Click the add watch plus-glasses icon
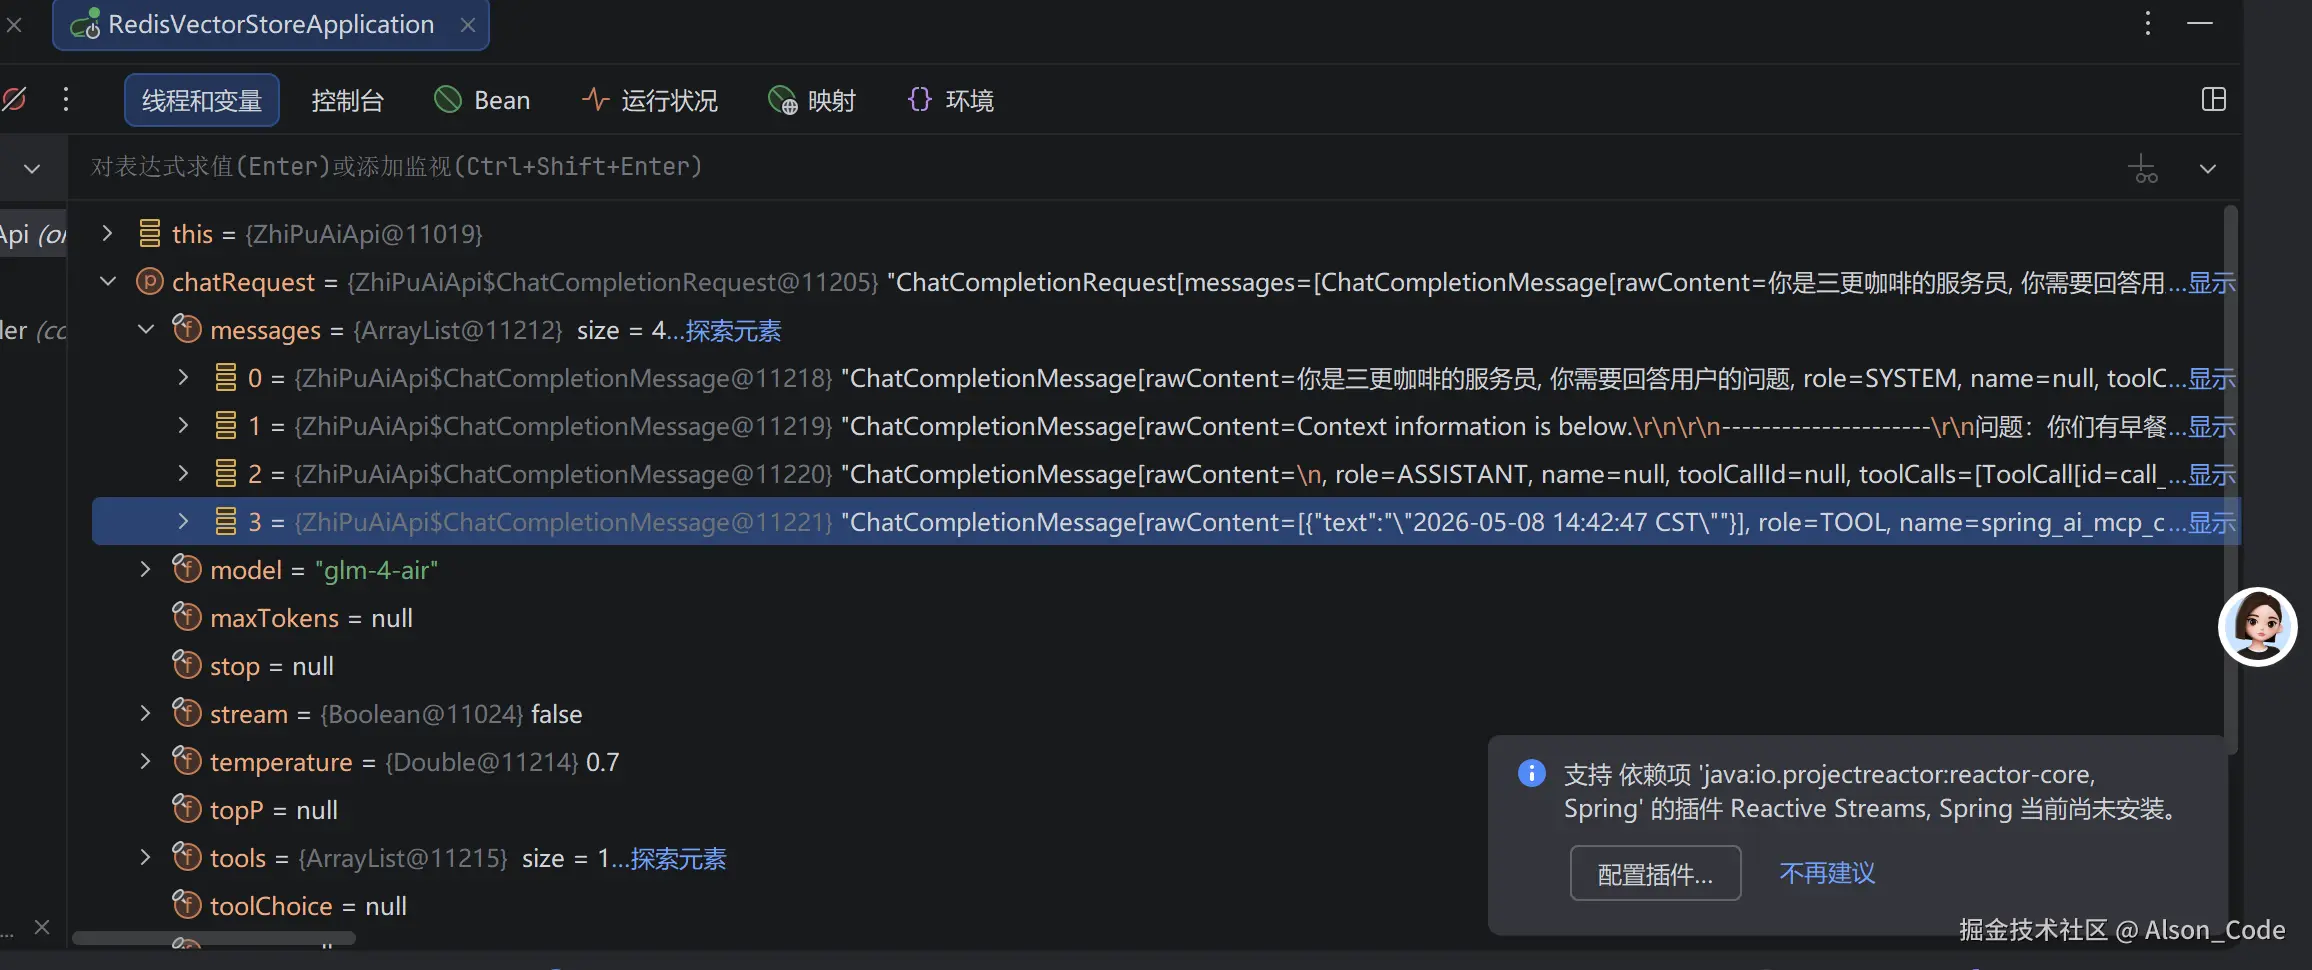2312x970 pixels. (2144, 168)
